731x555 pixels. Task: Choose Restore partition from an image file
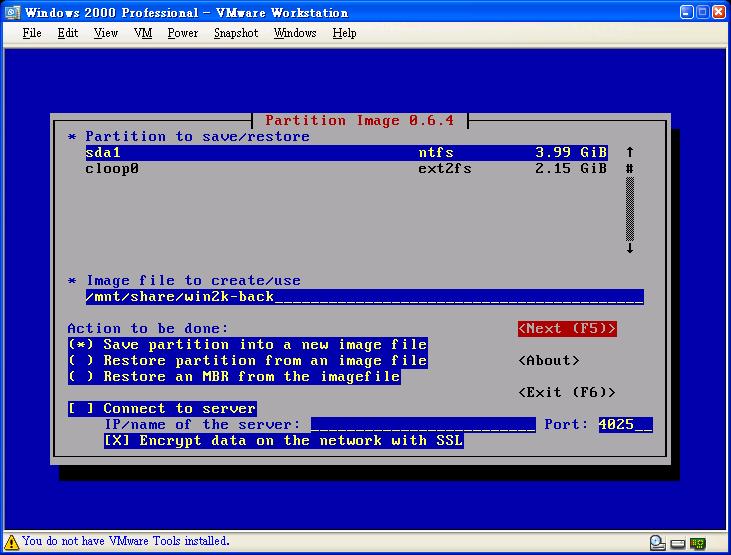[x=248, y=361]
